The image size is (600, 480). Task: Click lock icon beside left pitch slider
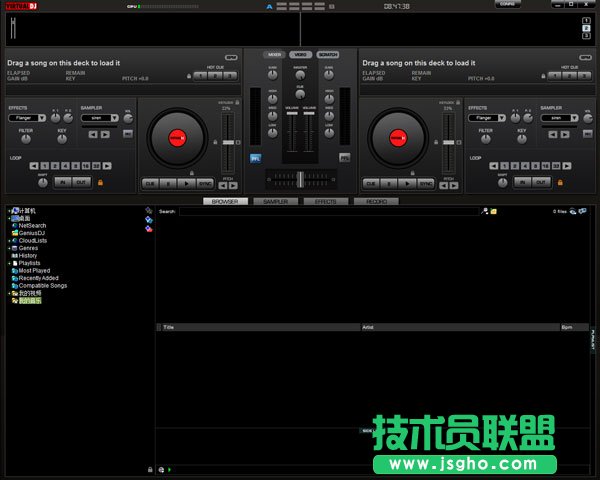215,142
